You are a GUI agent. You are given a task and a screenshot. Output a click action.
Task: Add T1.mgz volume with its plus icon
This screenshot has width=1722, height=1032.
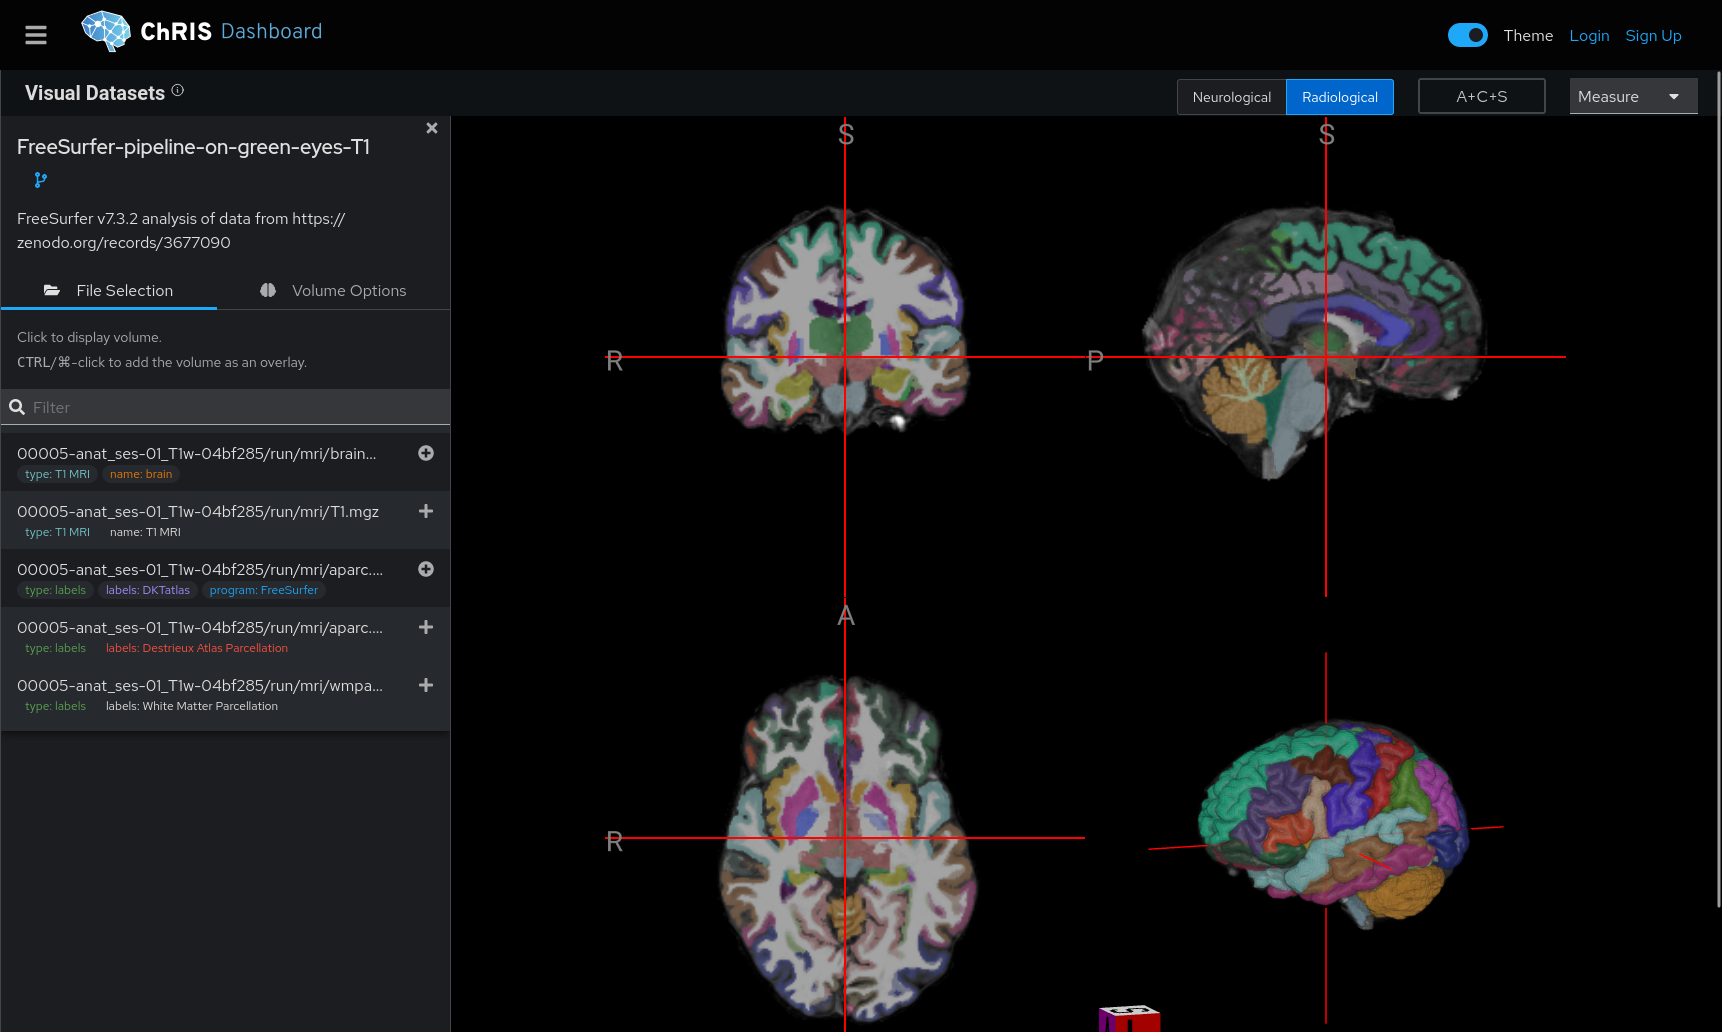426,511
